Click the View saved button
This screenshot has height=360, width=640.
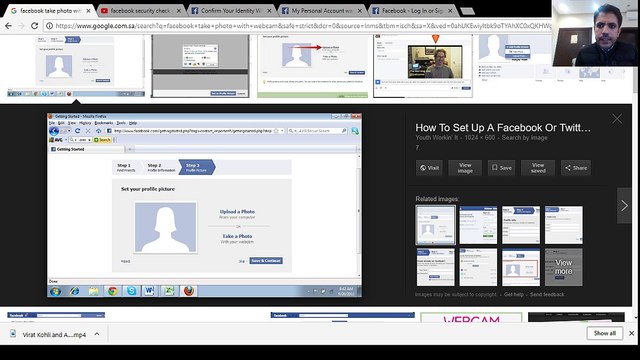(538, 168)
